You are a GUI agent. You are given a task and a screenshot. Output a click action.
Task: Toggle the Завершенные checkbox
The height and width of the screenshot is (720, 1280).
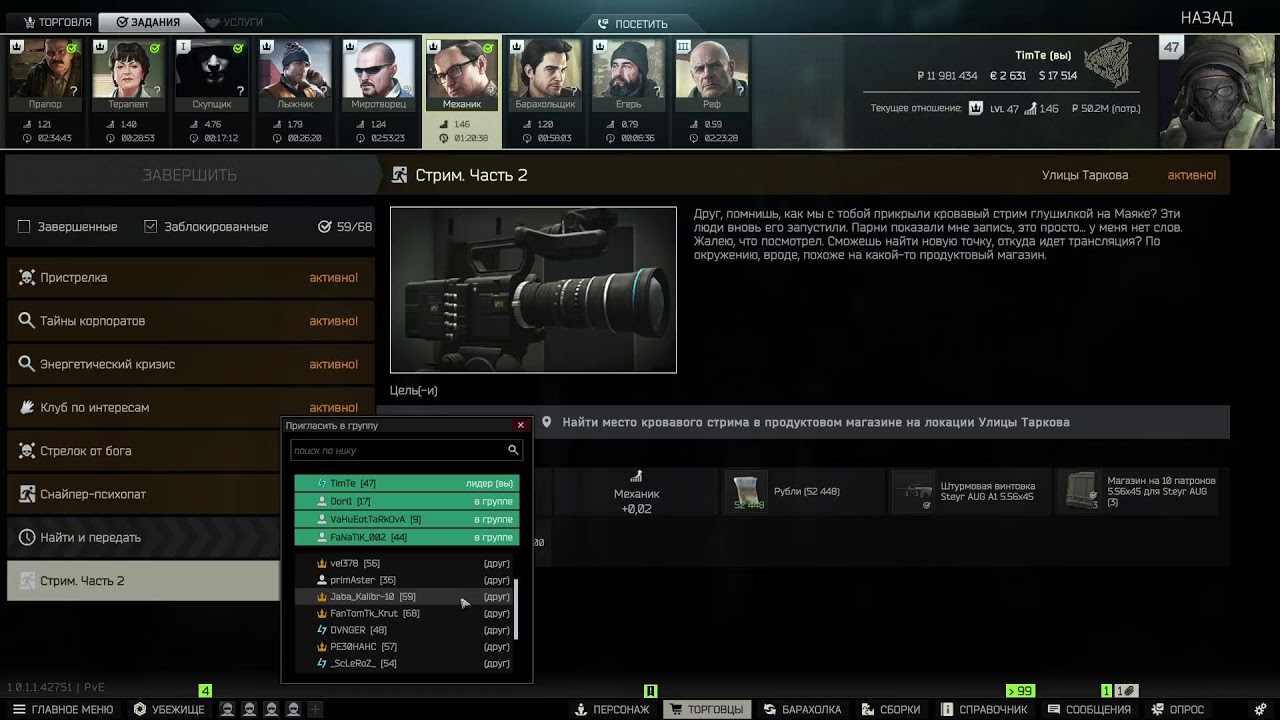[24, 227]
